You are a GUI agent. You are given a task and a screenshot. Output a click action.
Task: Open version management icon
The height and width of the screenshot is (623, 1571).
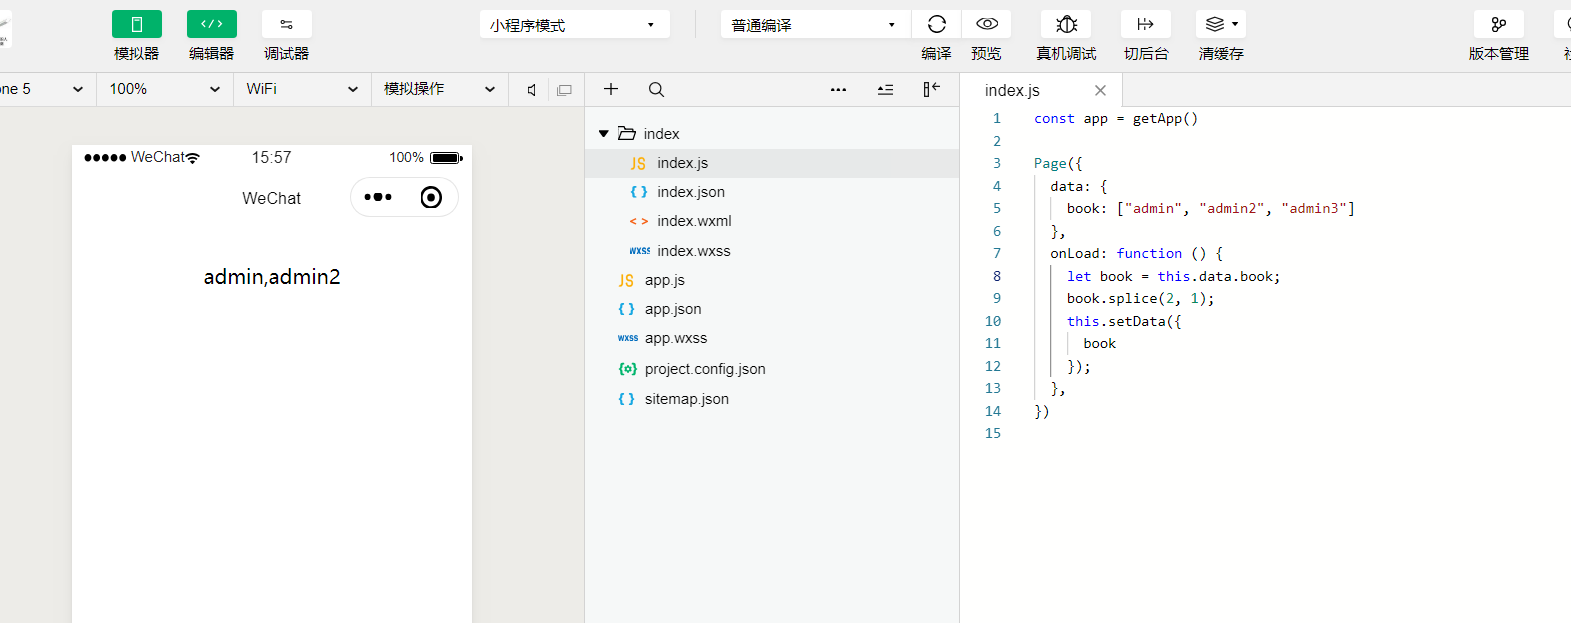(1498, 24)
